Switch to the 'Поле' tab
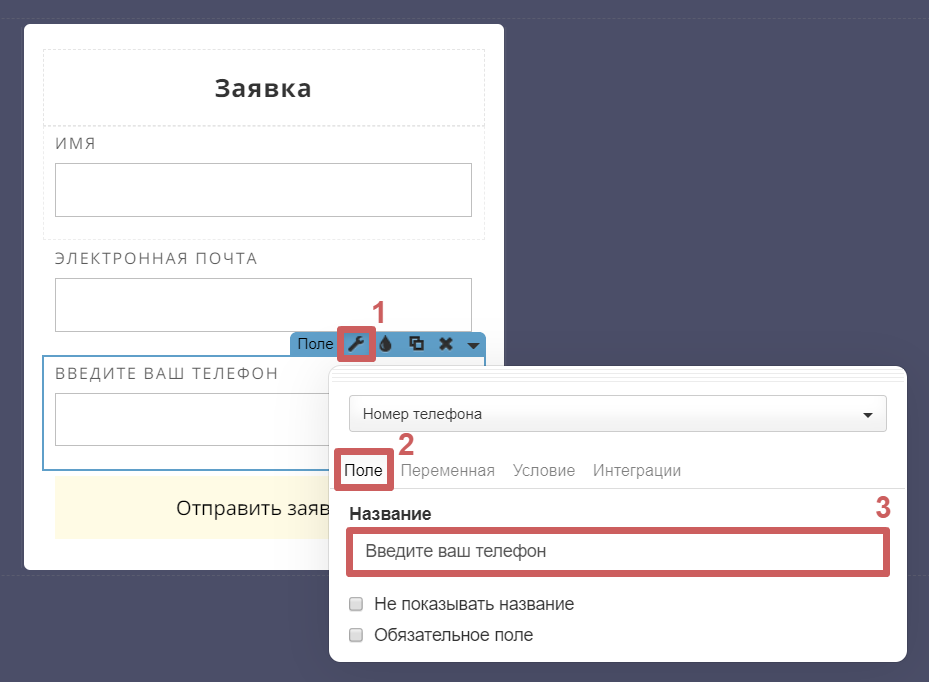 coord(363,470)
